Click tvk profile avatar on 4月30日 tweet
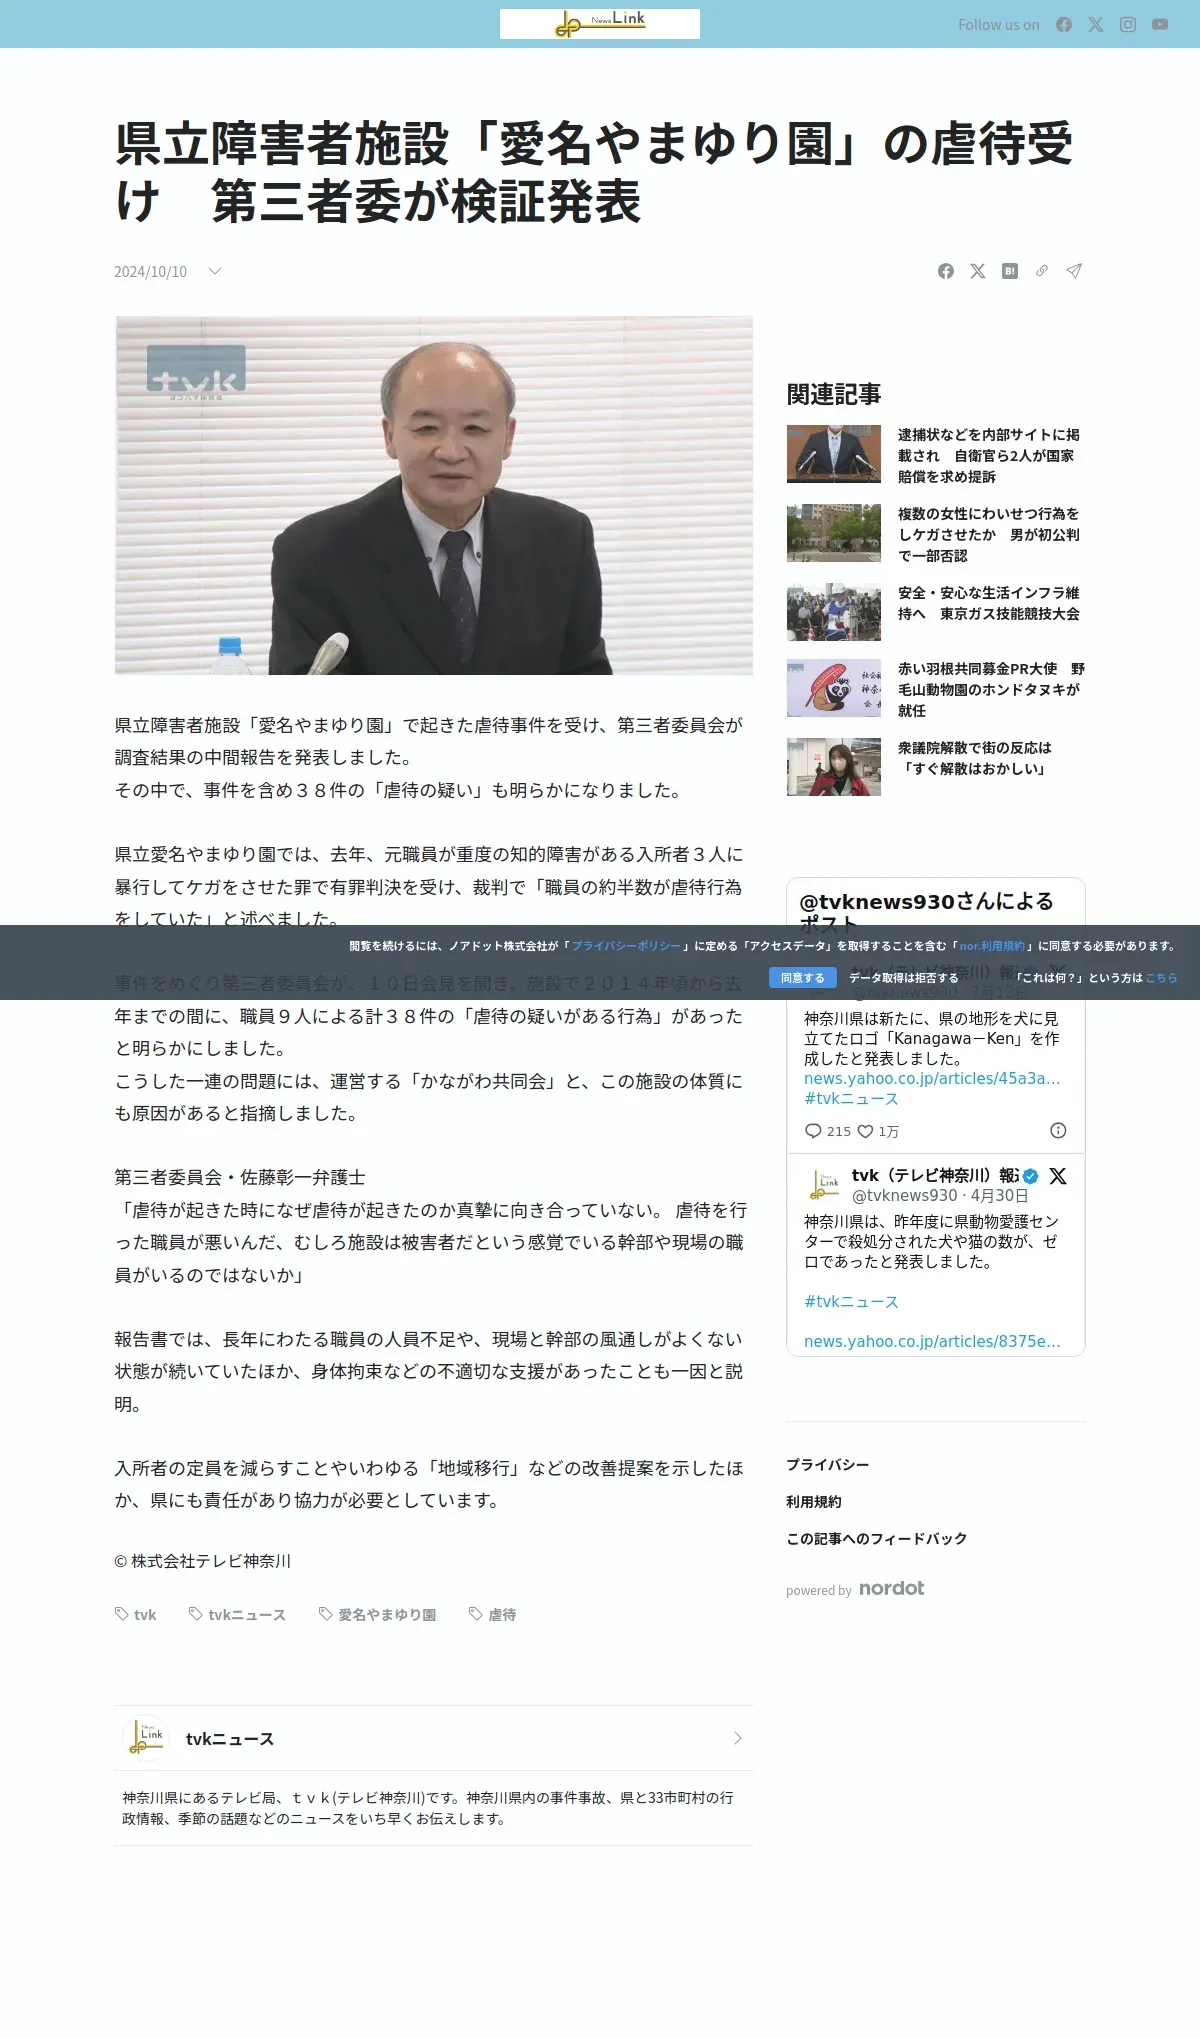The height and width of the screenshot is (2038, 1200). pyautogui.click(x=824, y=1185)
